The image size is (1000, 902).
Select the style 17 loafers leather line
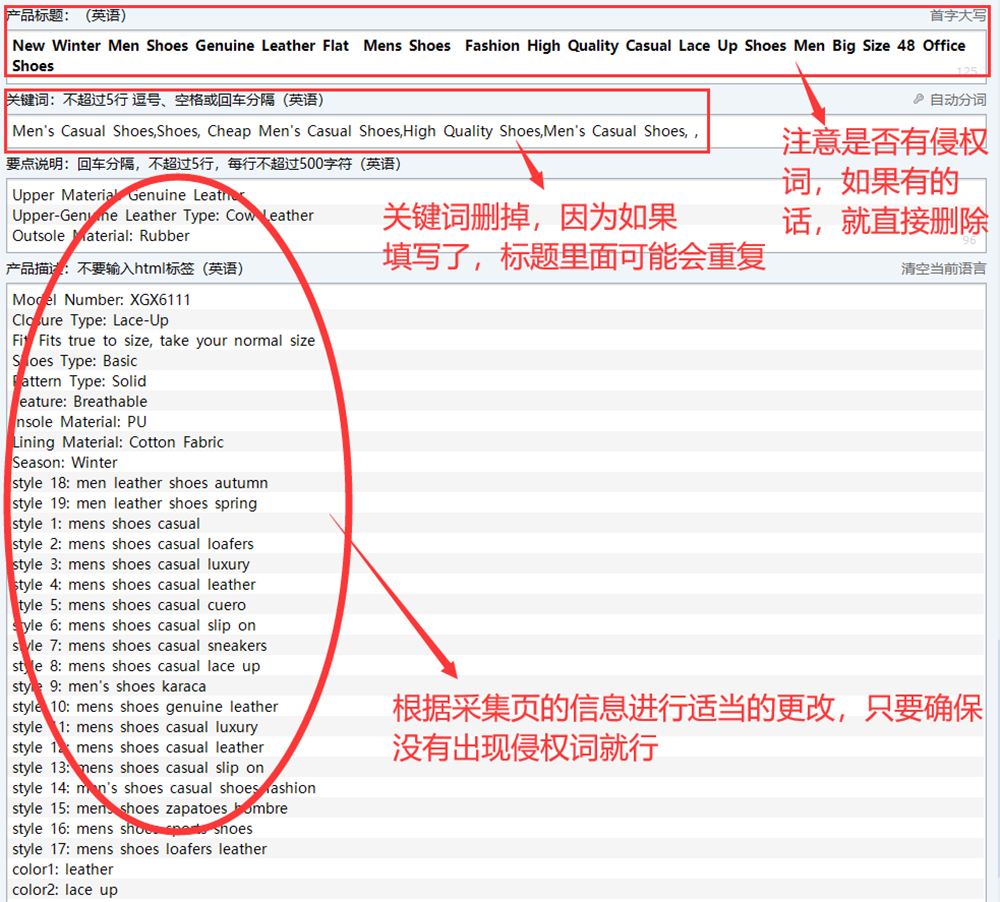click(140, 850)
